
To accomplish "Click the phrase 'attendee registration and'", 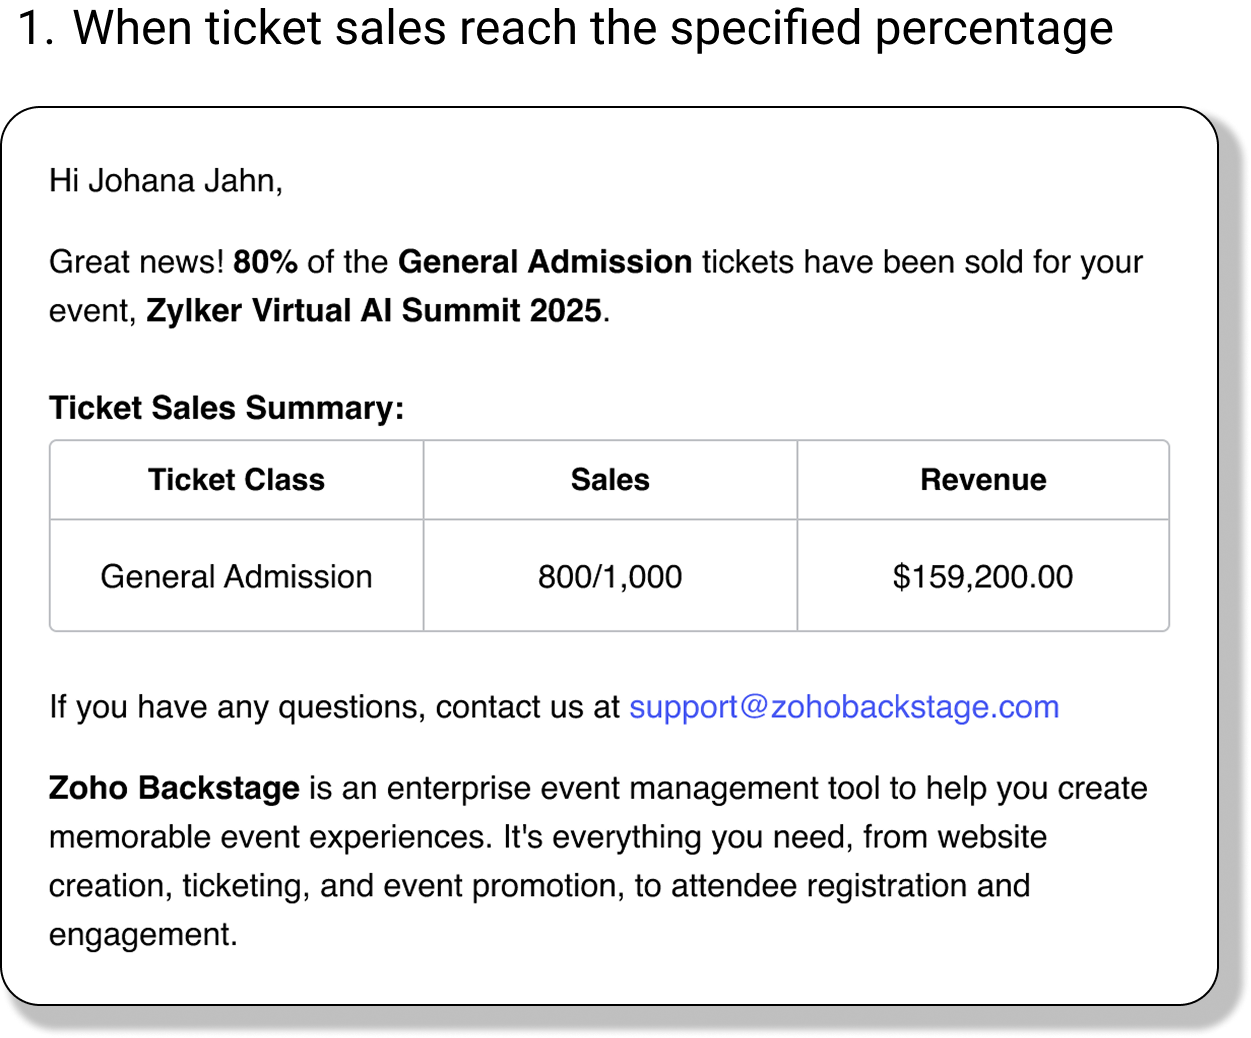I will (850, 886).
